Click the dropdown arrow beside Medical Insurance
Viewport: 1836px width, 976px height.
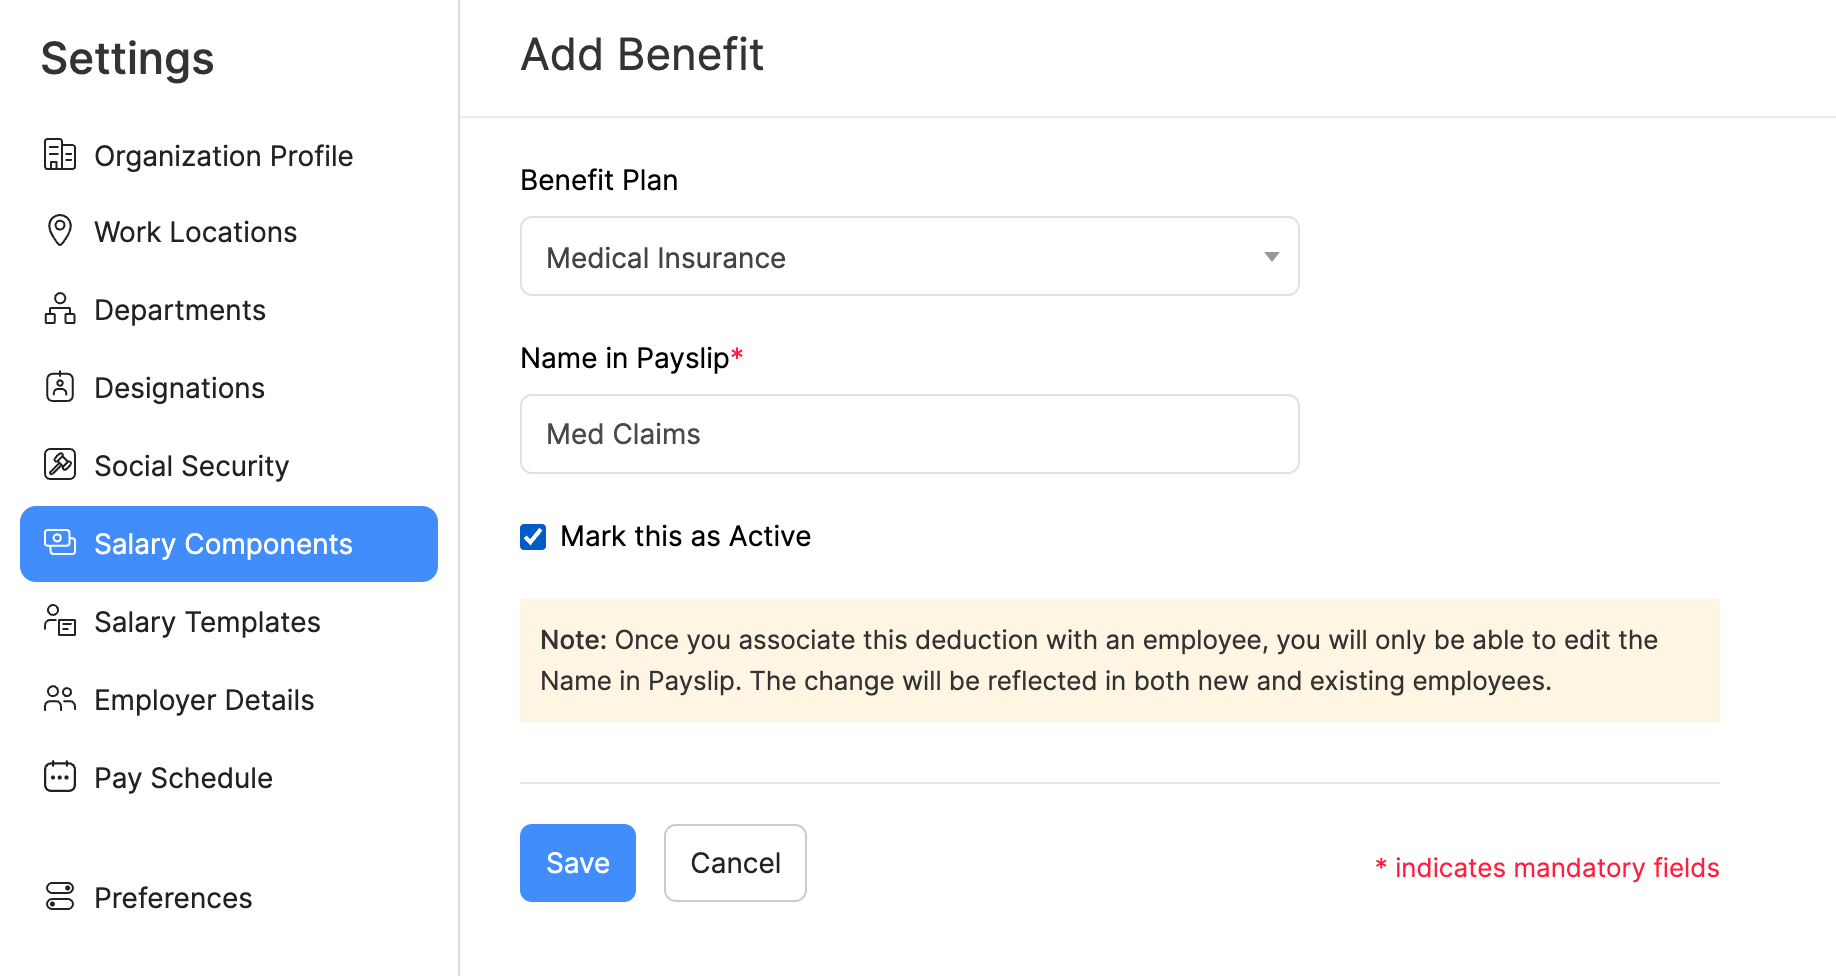tap(1271, 256)
